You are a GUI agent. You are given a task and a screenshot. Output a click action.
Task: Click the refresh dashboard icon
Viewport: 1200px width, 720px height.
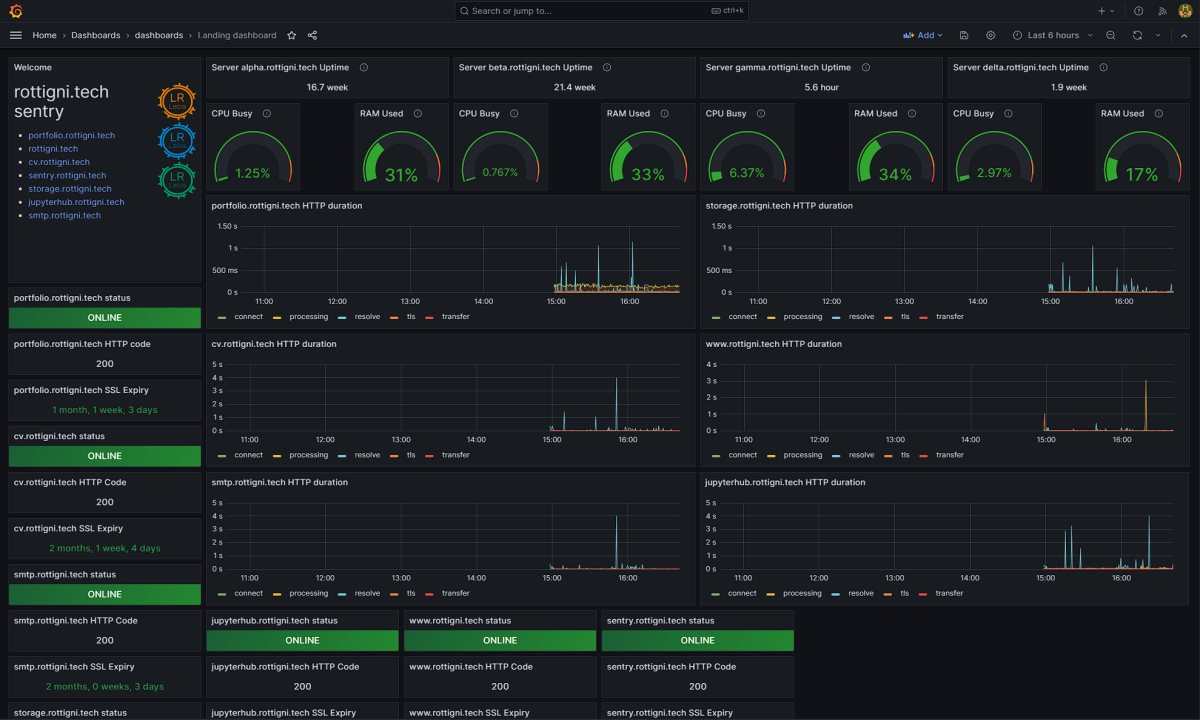click(1137, 35)
